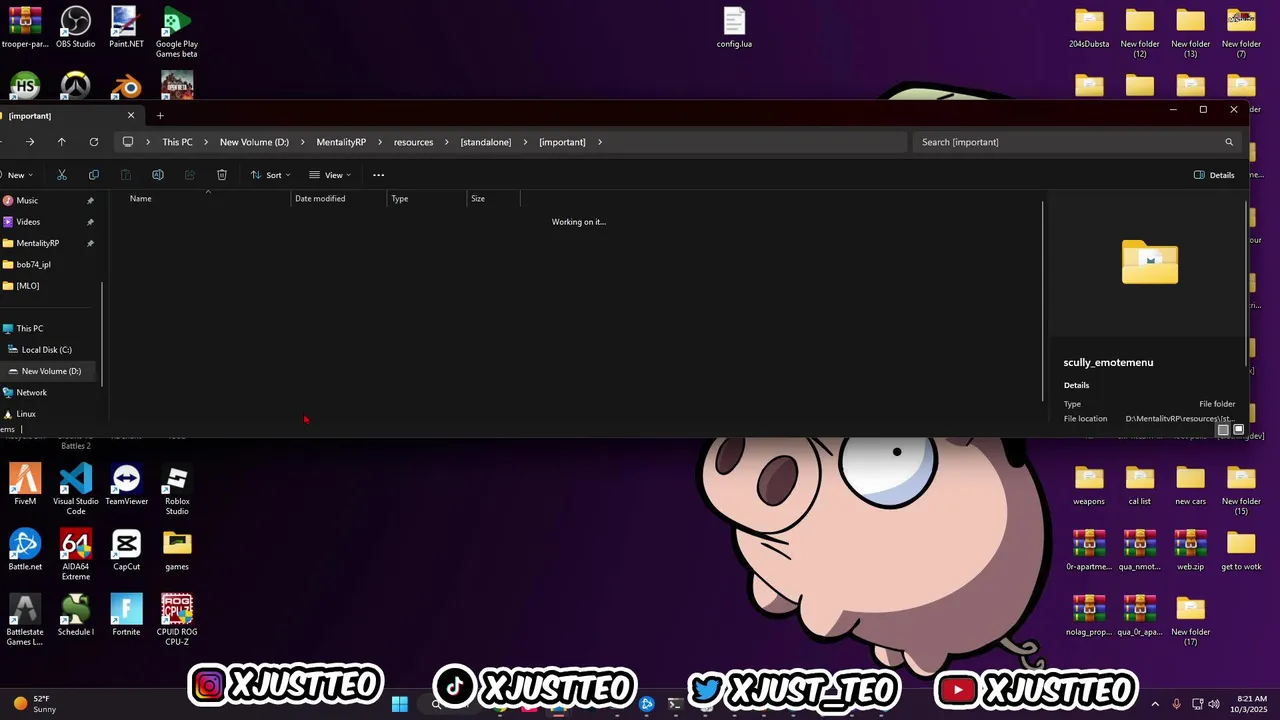Expand chevron after This PC breadcrumb
1280x720 pixels.
point(206,142)
